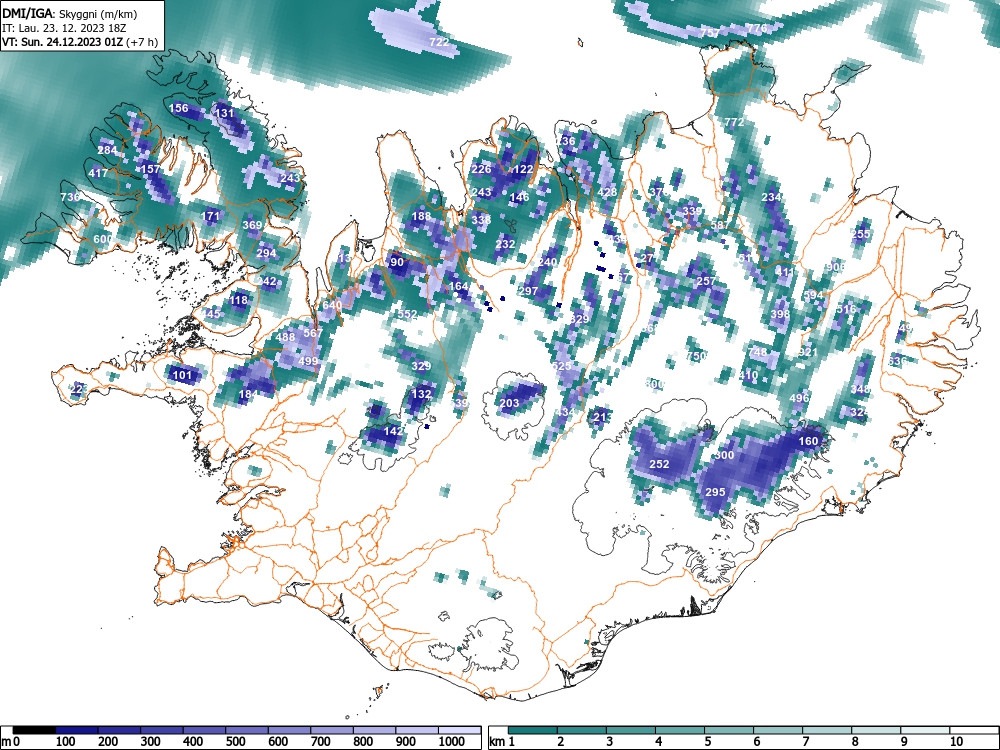Viewport: 1000px width, 750px height.
Task: Click the visibility value 252 on Vatnajökull
Action: pyautogui.click(x=659, y=464)
